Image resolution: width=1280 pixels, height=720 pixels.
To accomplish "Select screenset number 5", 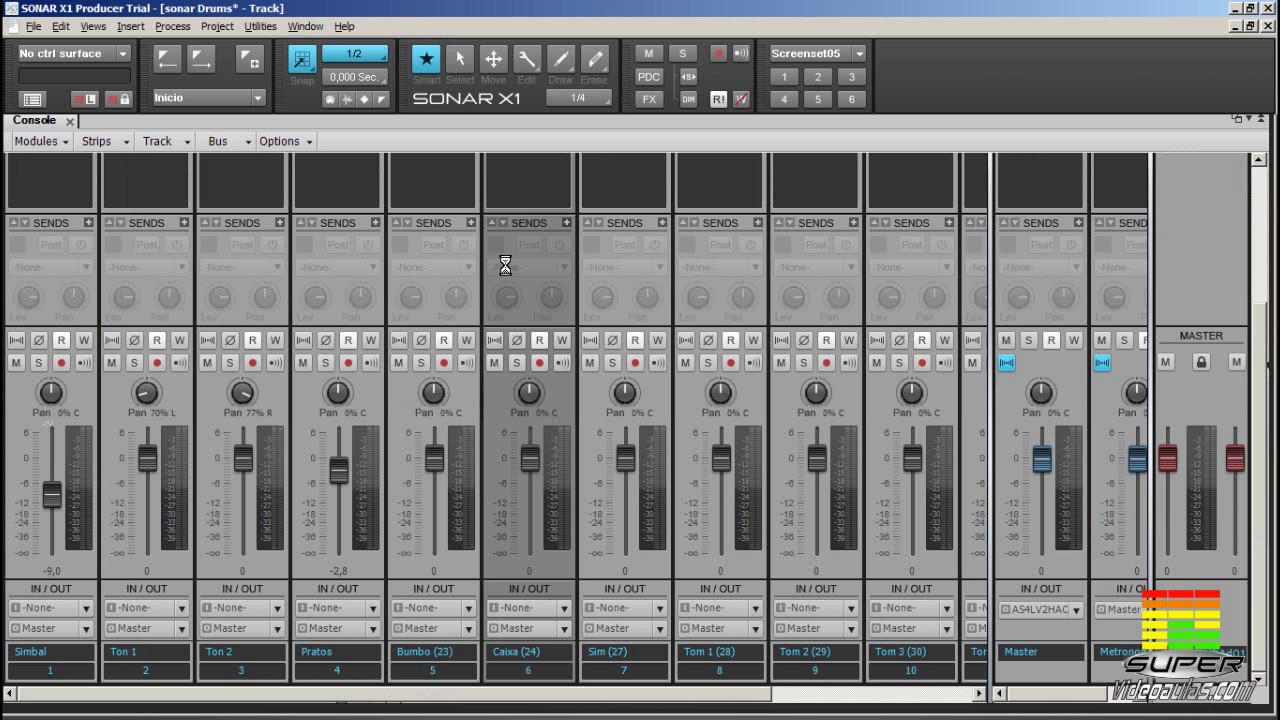I will click(818, 99).
